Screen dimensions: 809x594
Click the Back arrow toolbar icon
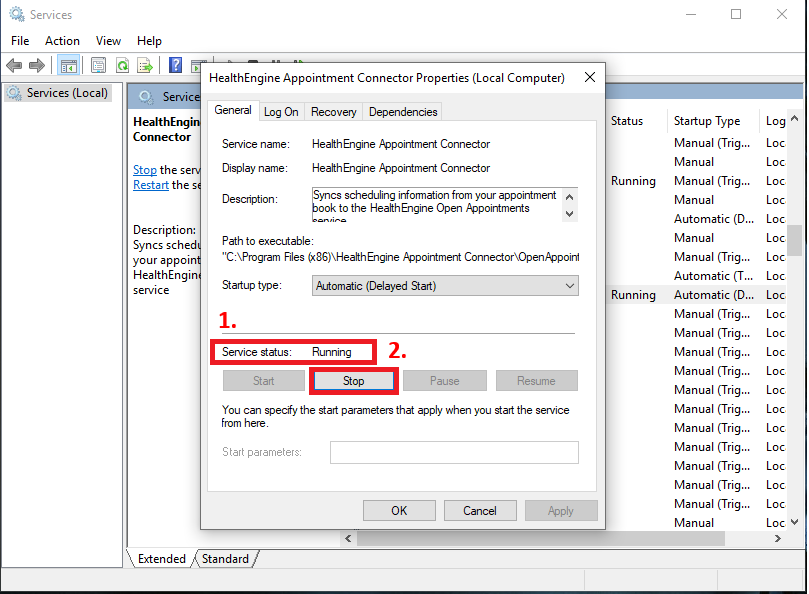[14, 66]
